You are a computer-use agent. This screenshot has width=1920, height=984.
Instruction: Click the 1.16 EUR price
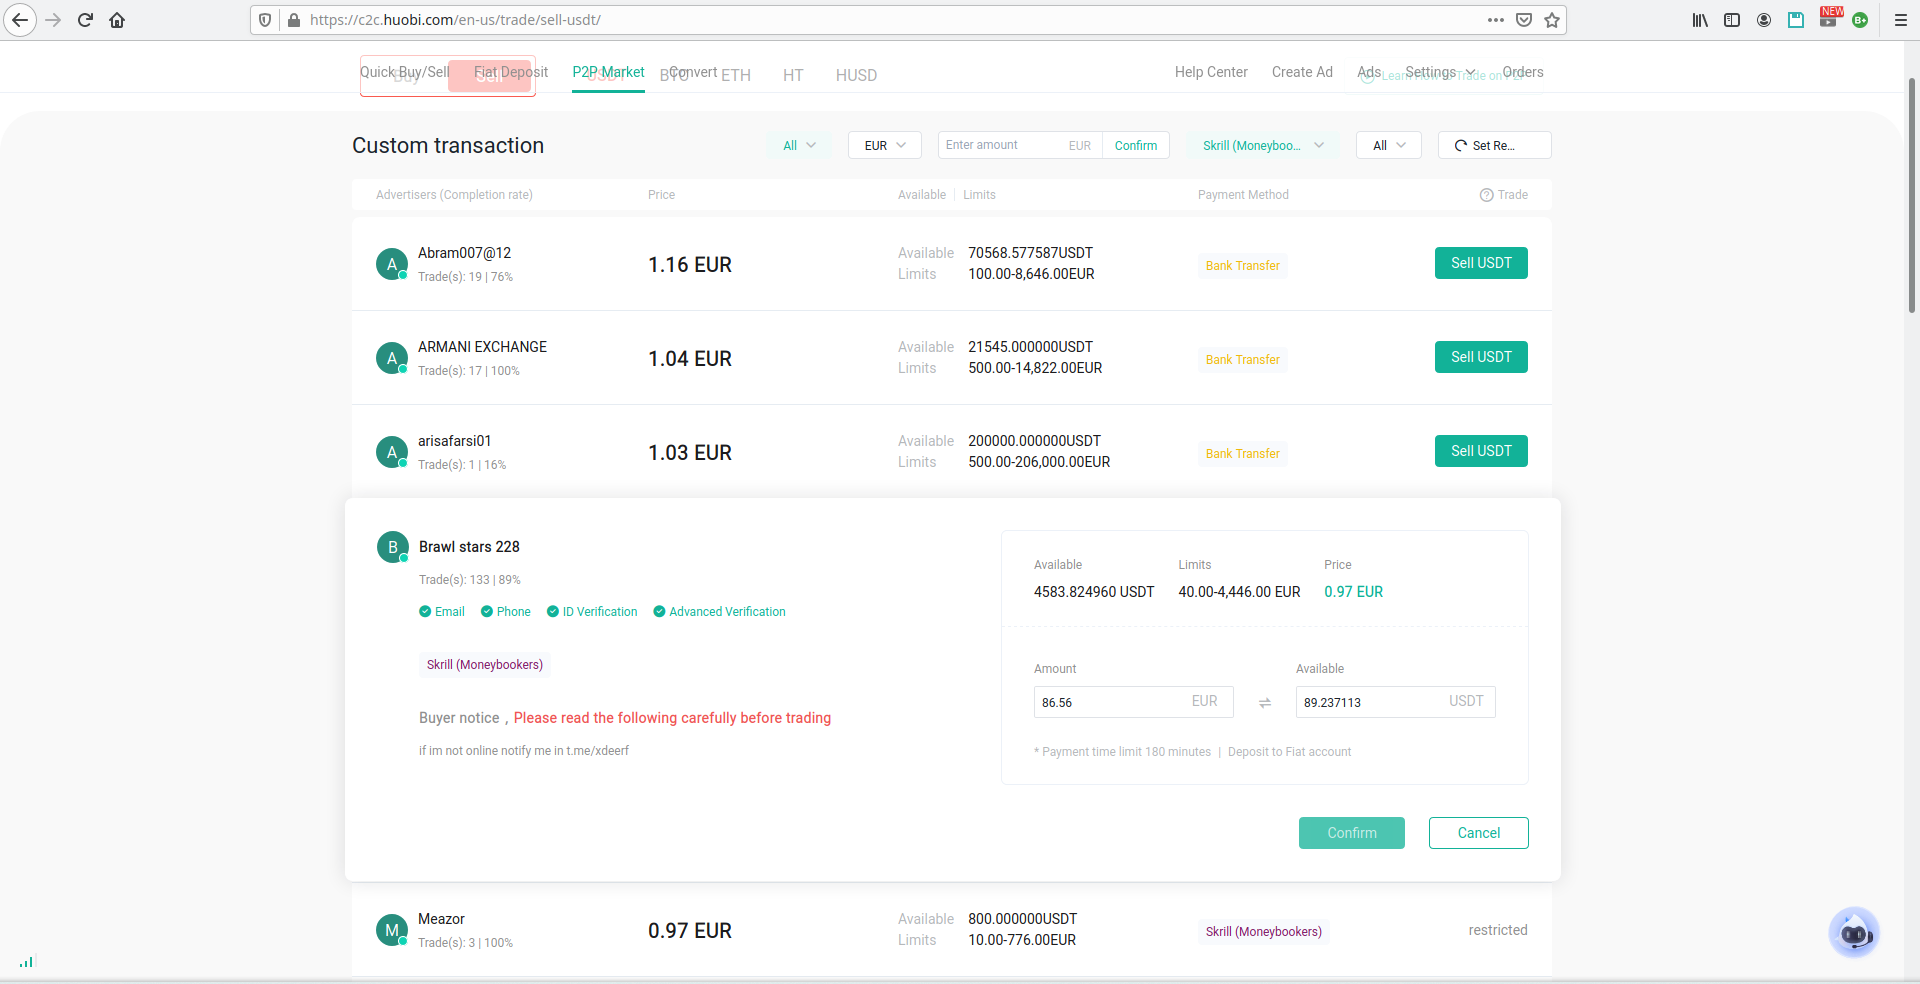(690, 265)
